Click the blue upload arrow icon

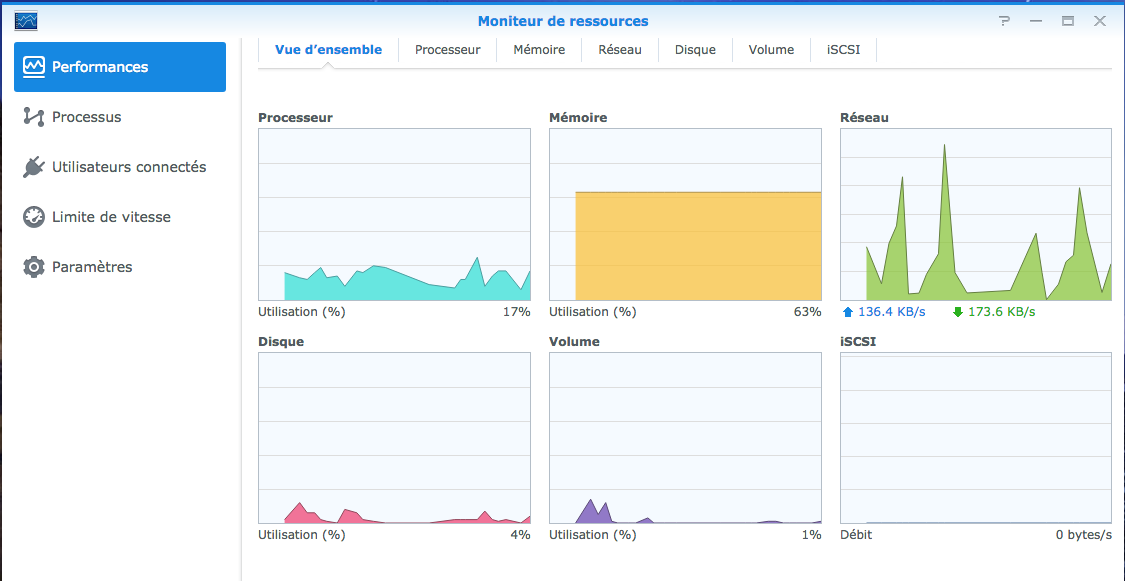(x=848, y=312)
